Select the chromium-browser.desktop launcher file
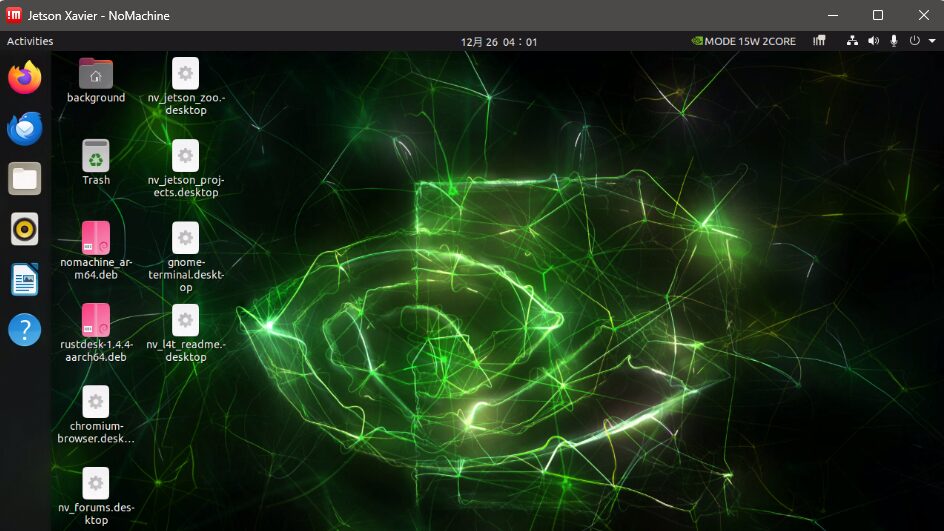 click(96, 402)
